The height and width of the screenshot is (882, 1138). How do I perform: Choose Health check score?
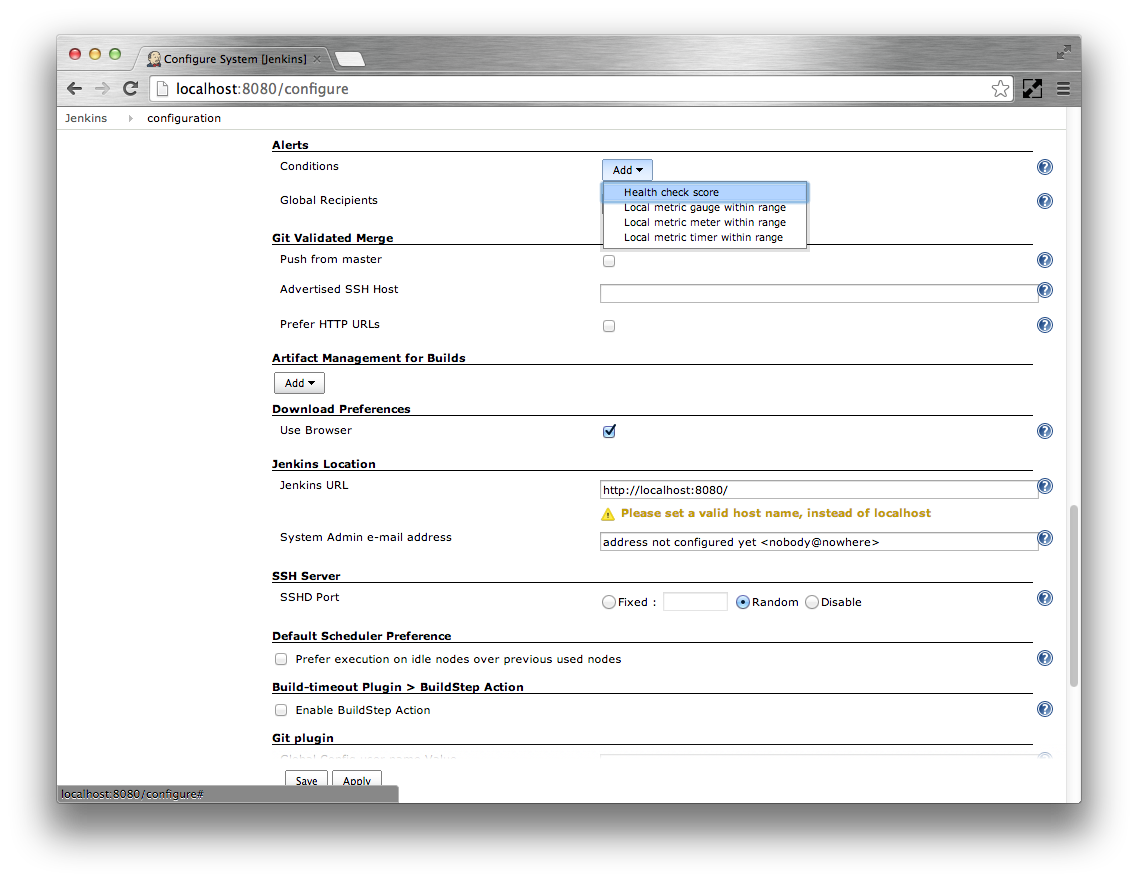(x=705, y=192)
